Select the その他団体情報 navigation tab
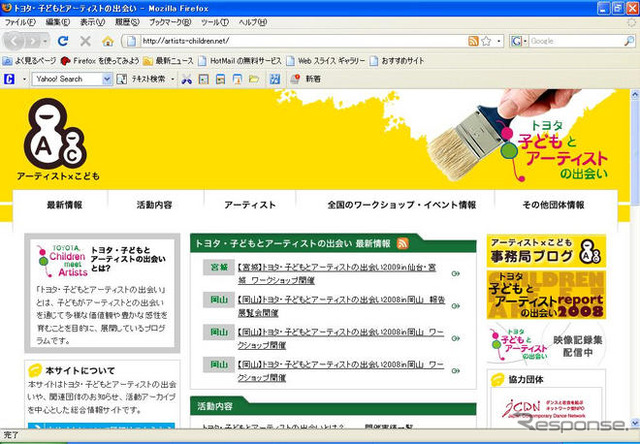 553,205
